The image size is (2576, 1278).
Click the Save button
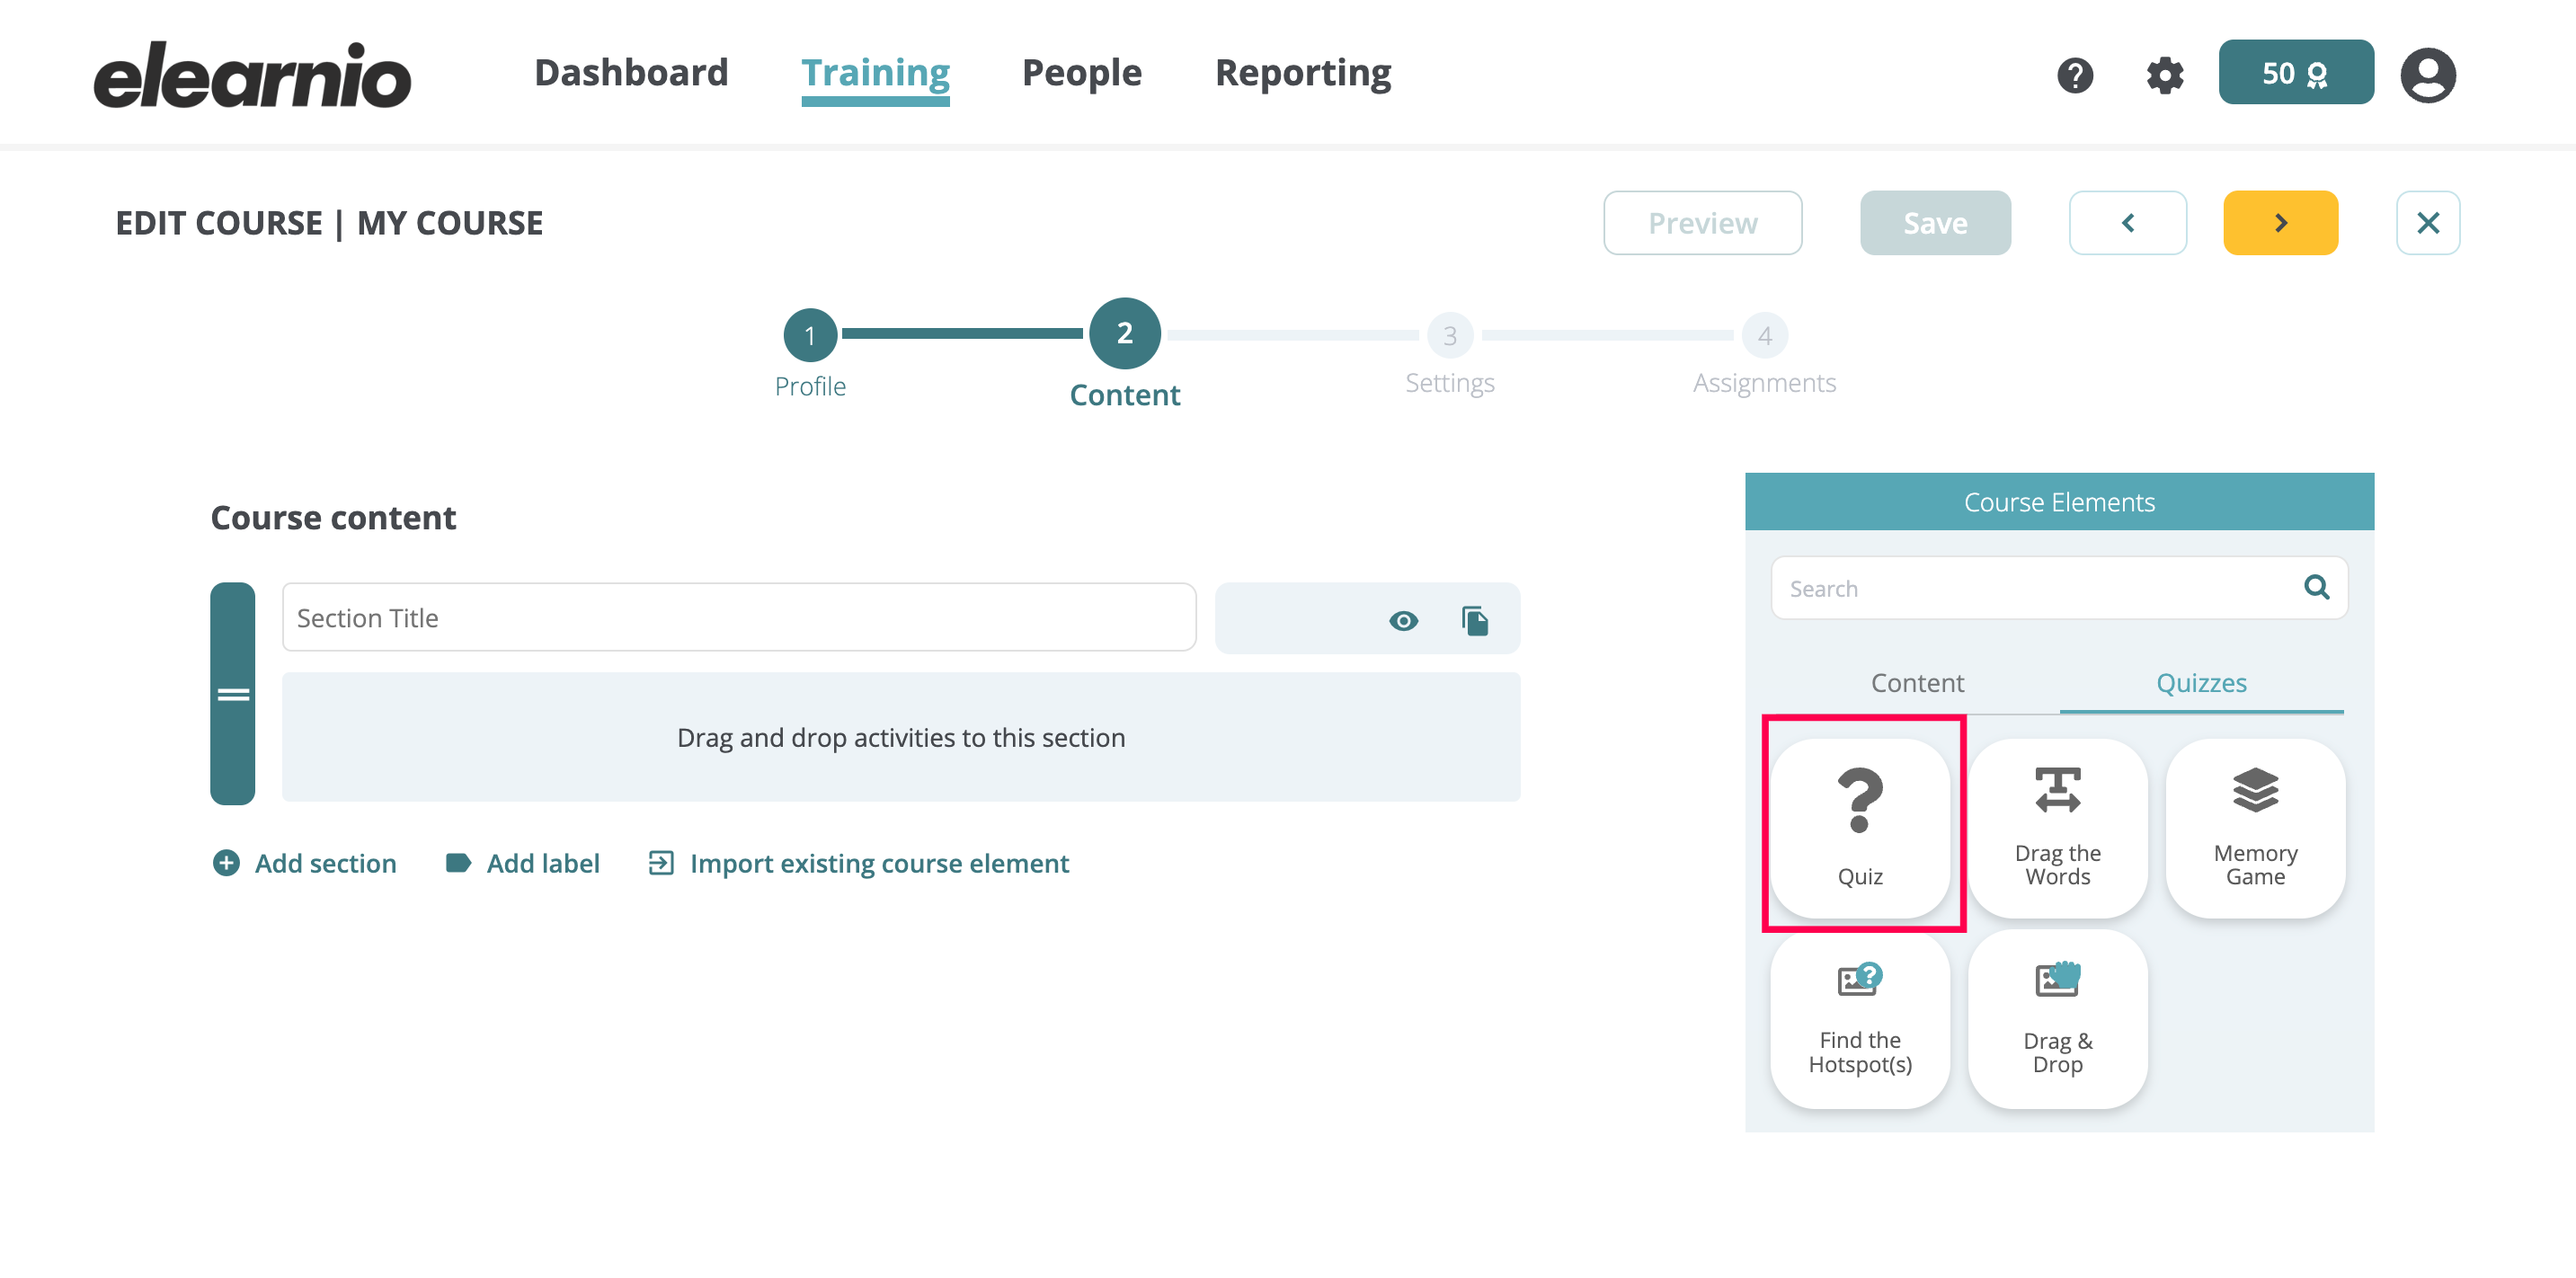pos(1935,223)
